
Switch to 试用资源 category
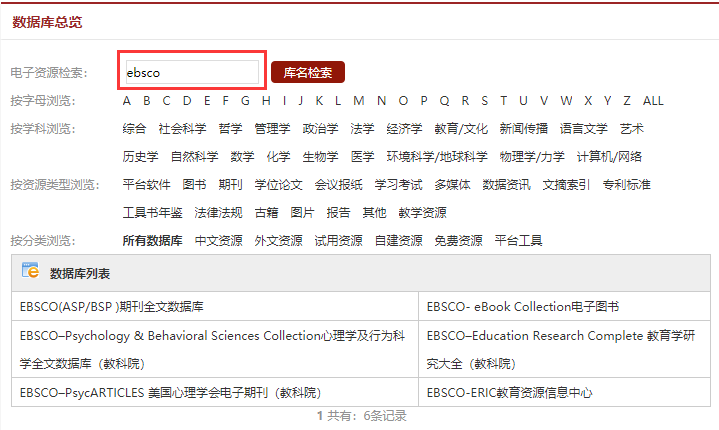338,241
